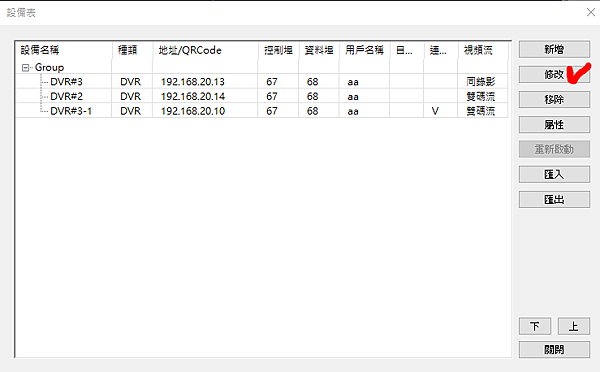The width and height of the screenshot is (600, 372).
Task: Sort by 種類 column header
Action: (133, 50)
